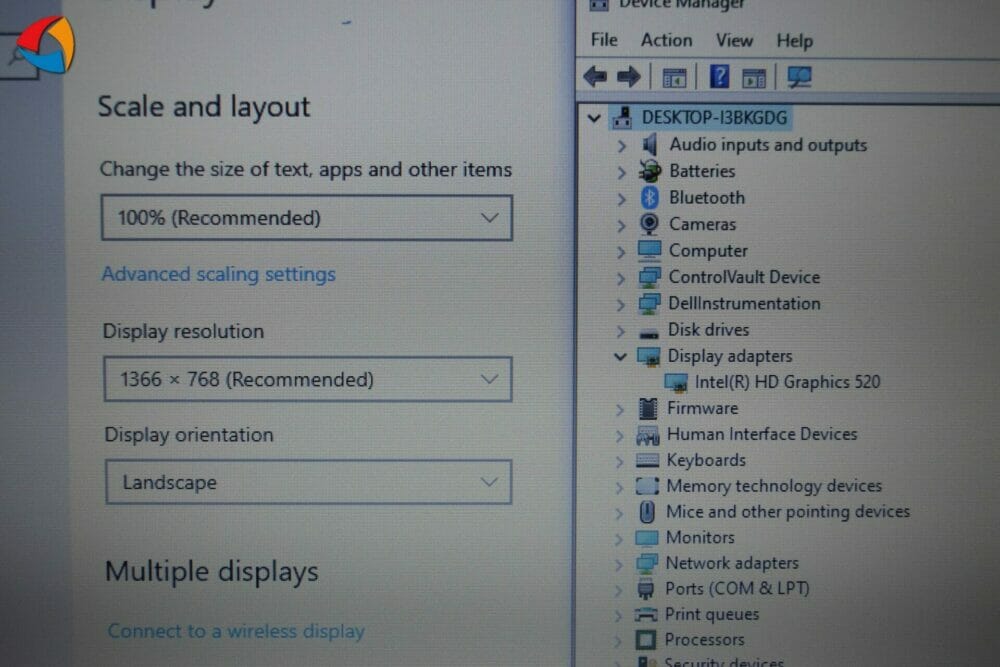Click the Disk drives icon

click(649, 333)
